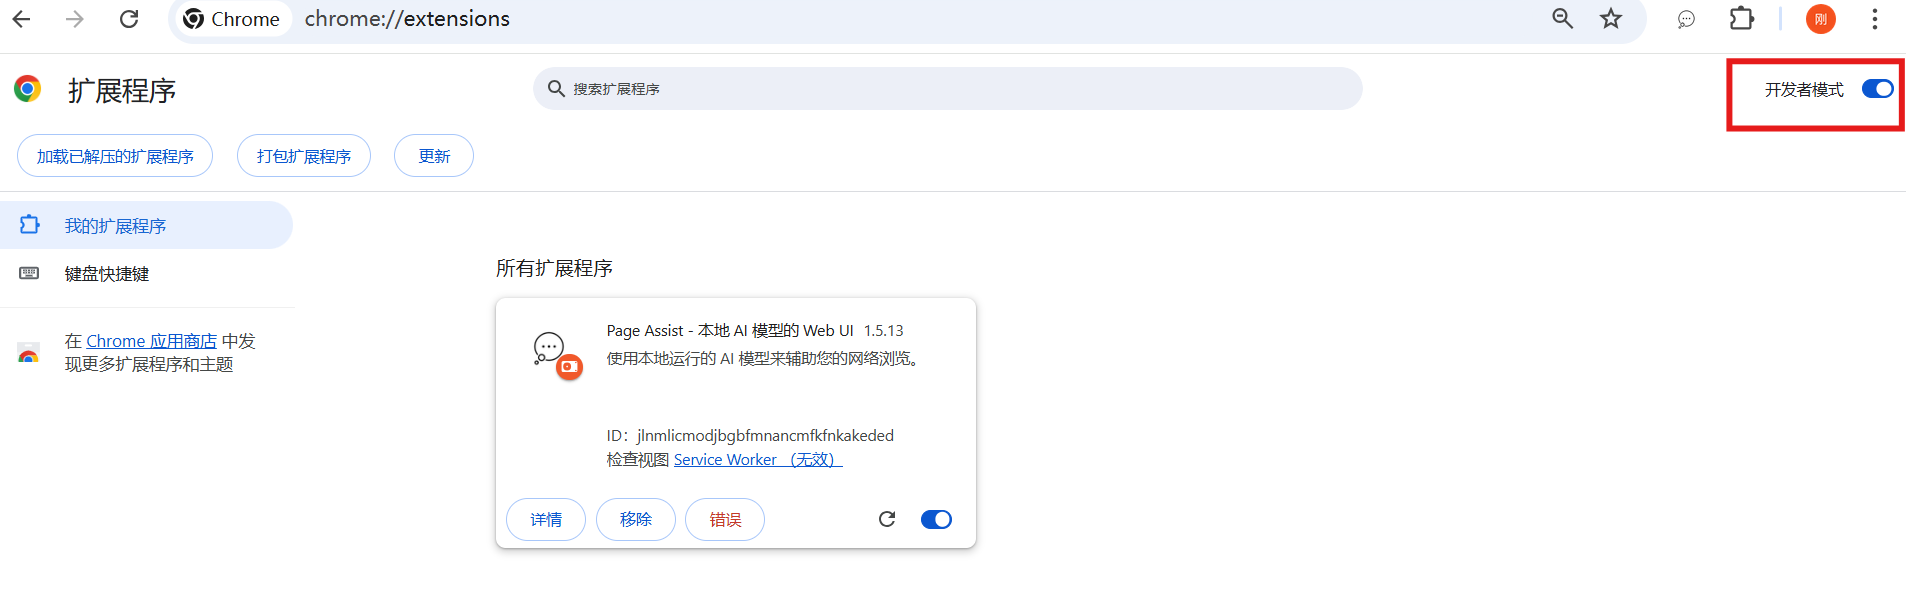1906x615 pixels.
Task: Click 打包扩展程序 button
Action: point(304,156)
